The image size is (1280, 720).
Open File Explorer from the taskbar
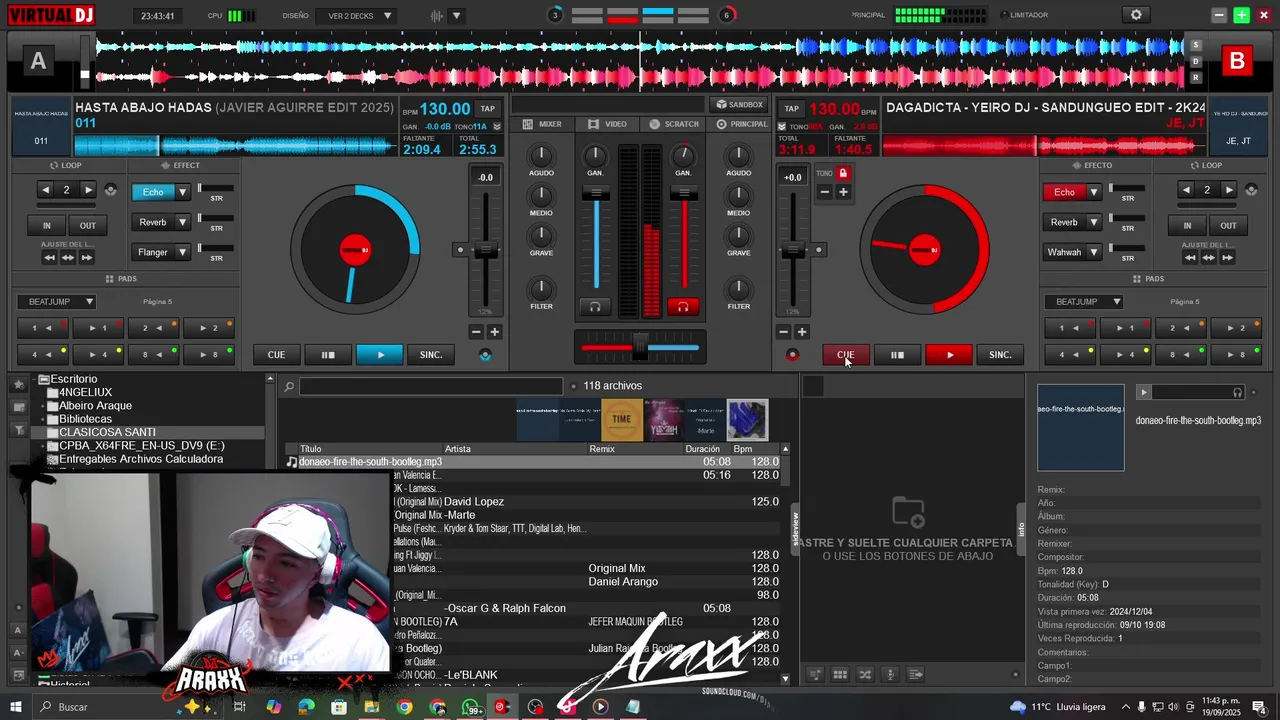click(x=371, y=707)
